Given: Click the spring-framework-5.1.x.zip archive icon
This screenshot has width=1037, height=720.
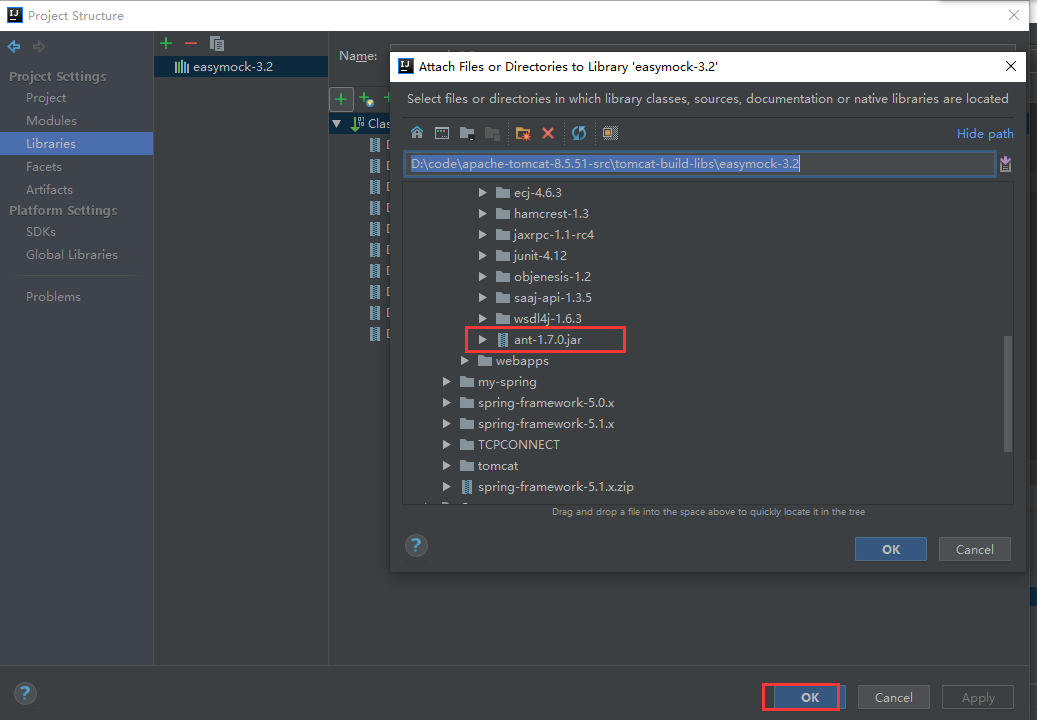Looking at the screenshot, I should 467,487.
